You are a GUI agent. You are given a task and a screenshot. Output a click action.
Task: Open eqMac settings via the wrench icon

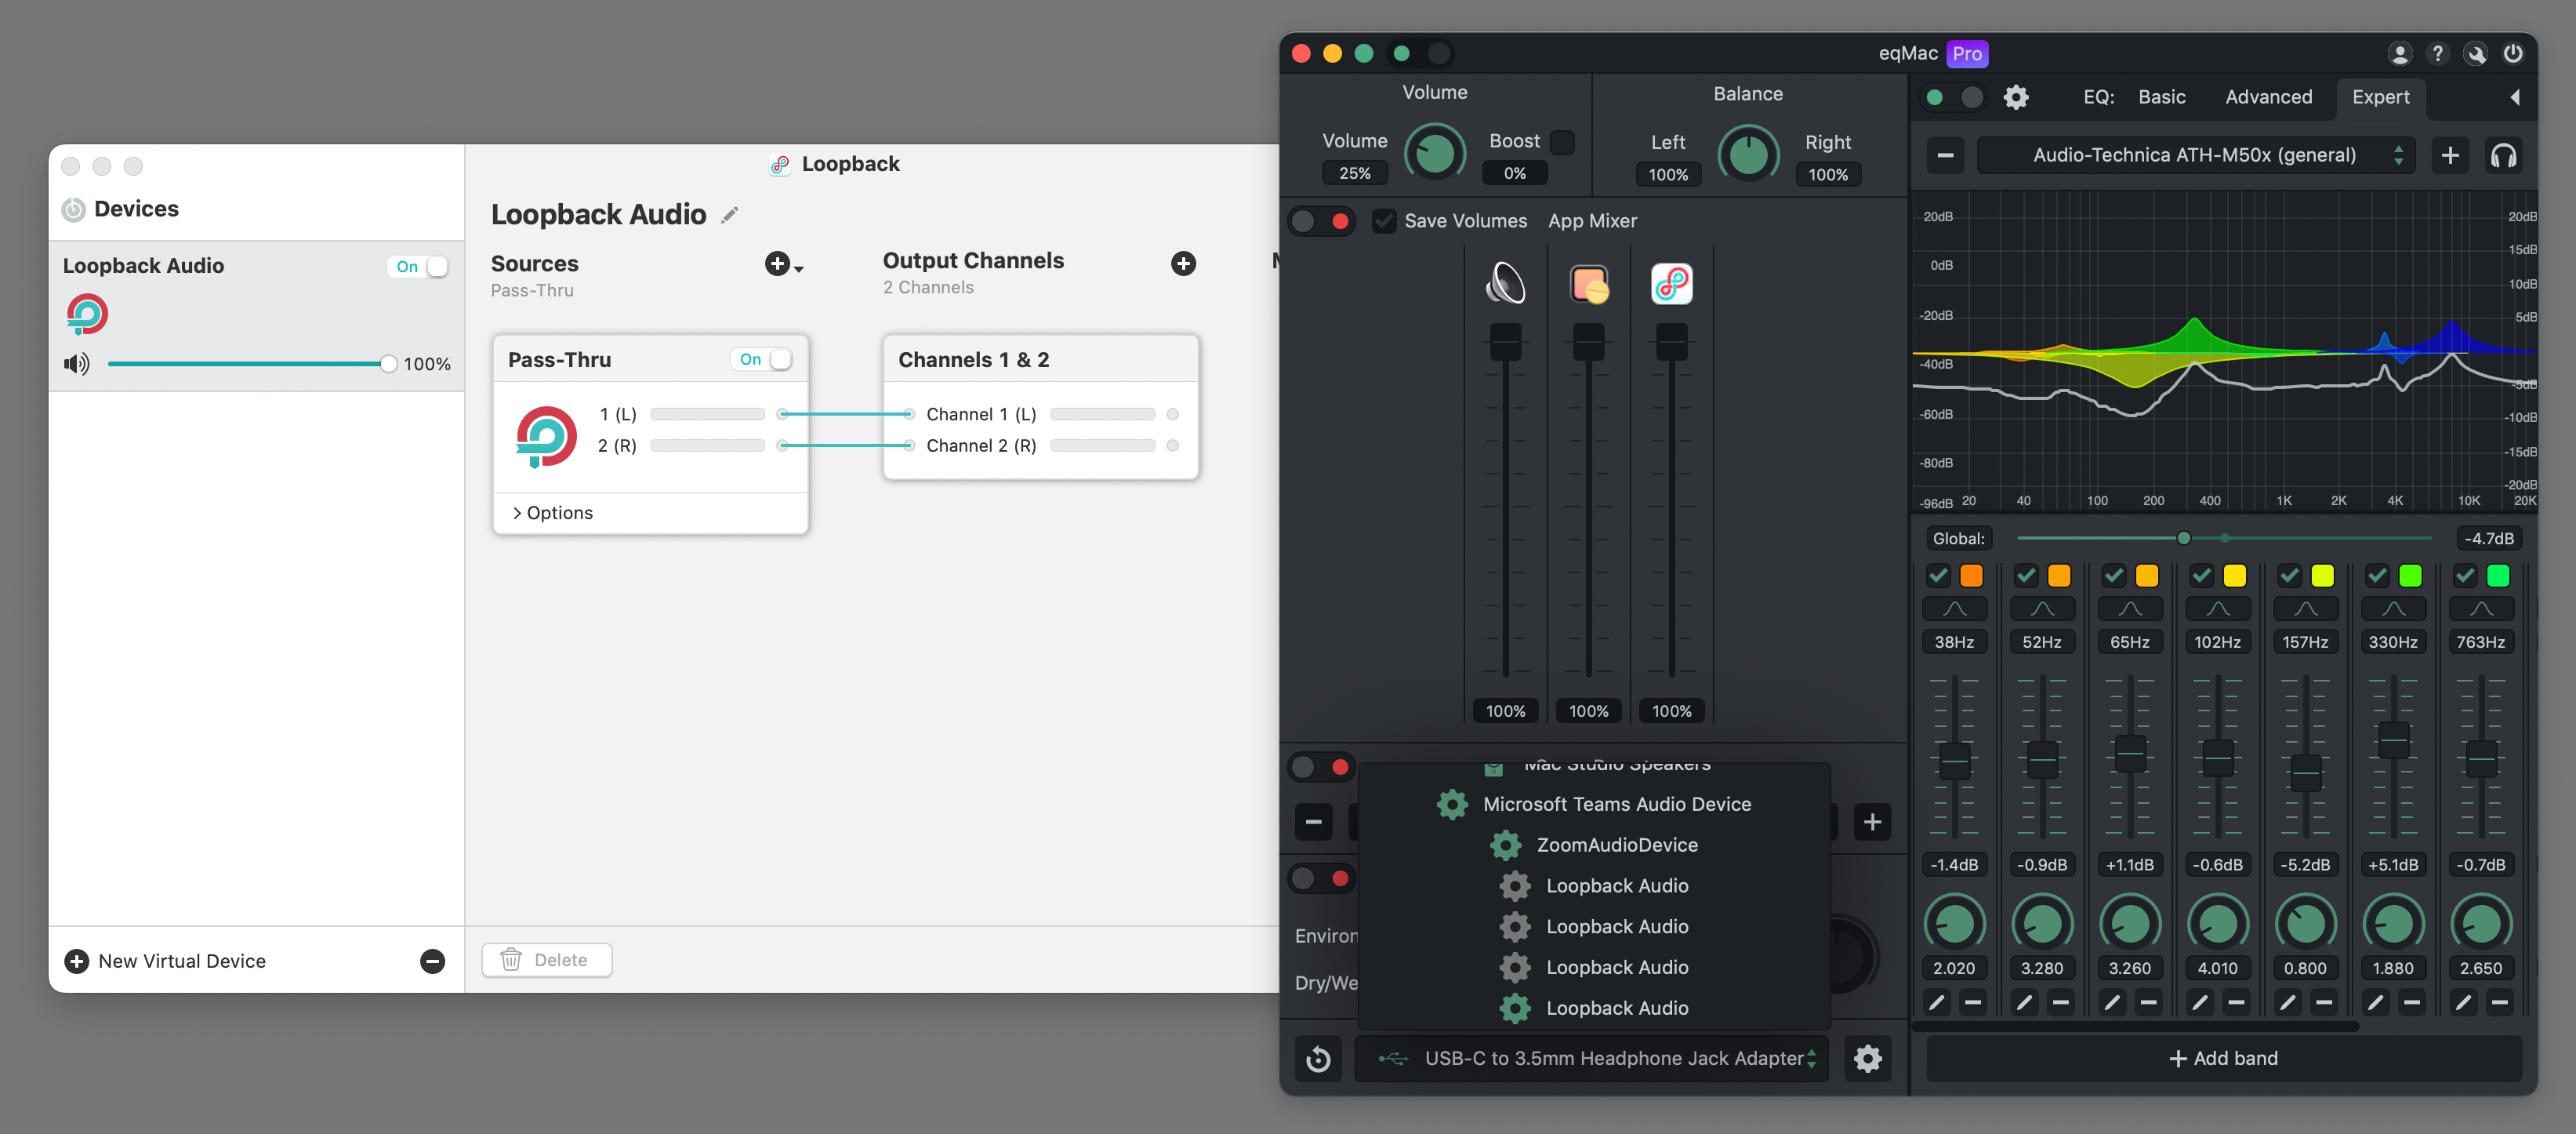click(x=2477, y=53)
